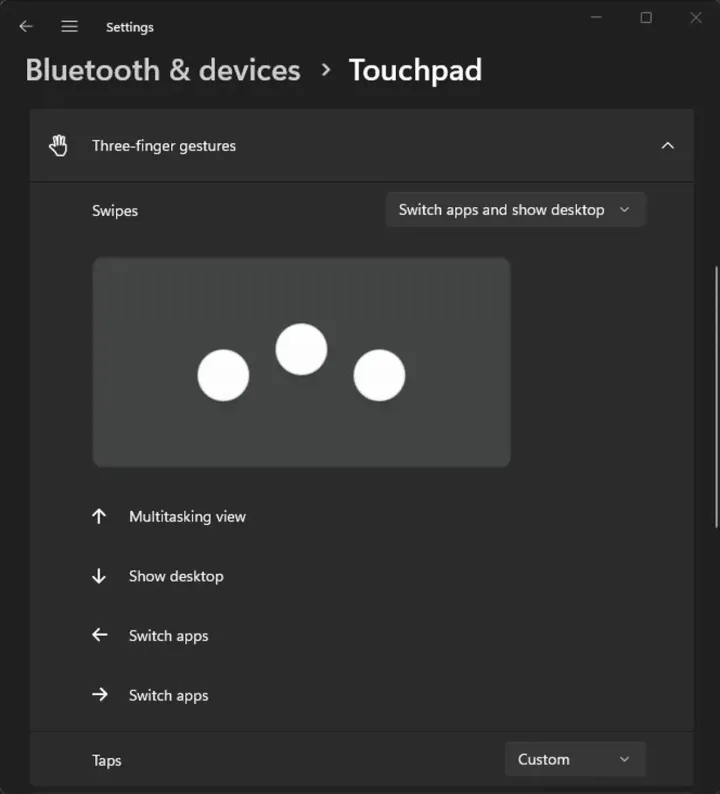Click the right arrow Switch apps icon
Image resolution: width=720 pixels, height=794 pixels.
(x=100, y=695)
